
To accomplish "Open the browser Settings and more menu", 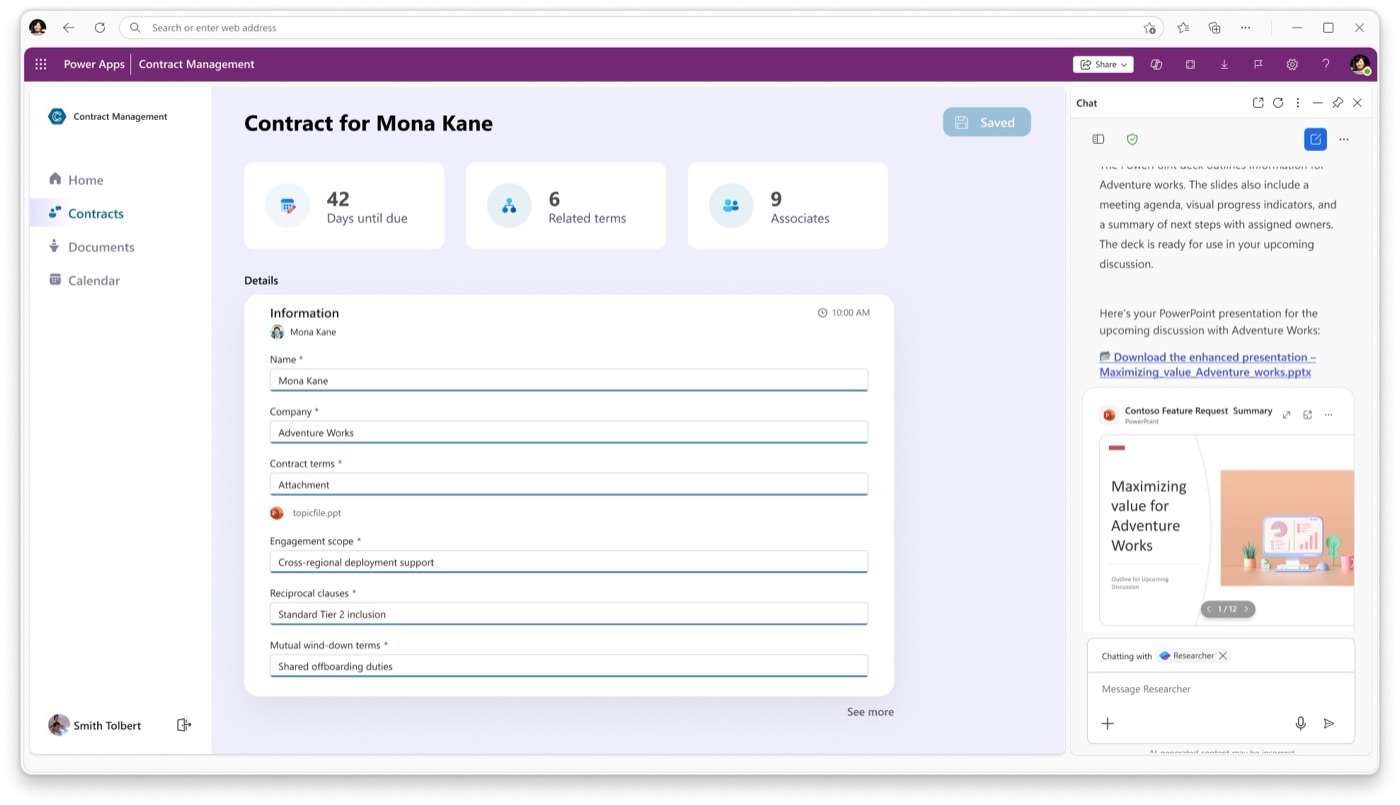I will tap(1245, 28).
